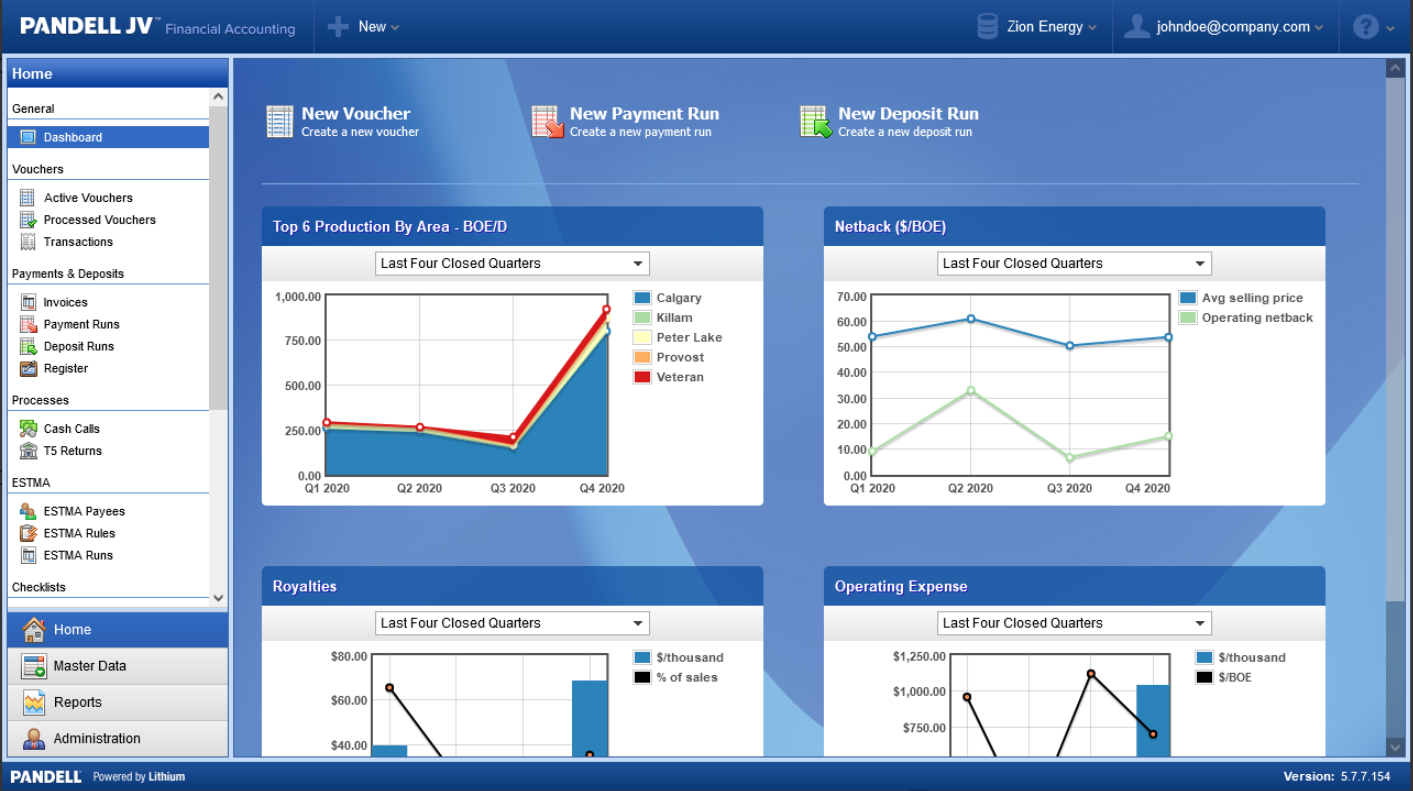Viewport: 1413px width, 791px height.
Task: Click the Killam legend color swatch
Action: point(642,318)
